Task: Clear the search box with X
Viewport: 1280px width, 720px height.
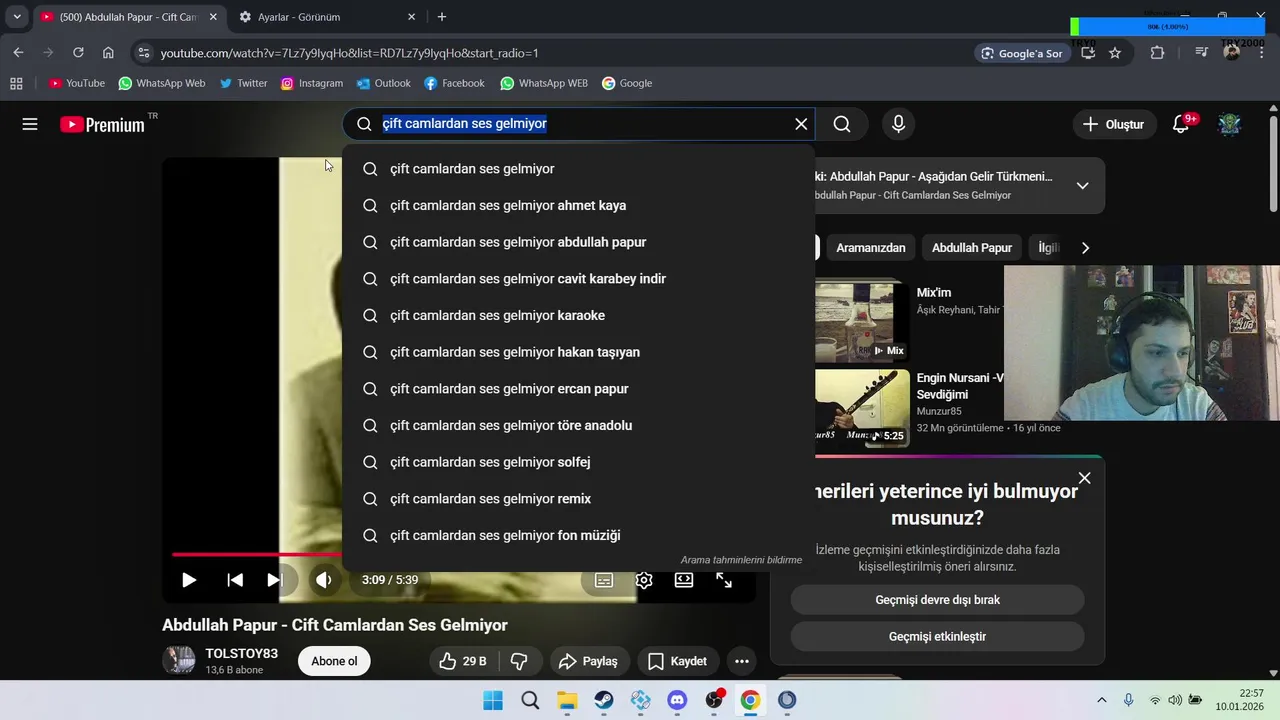Action: [x=801, y=124]
